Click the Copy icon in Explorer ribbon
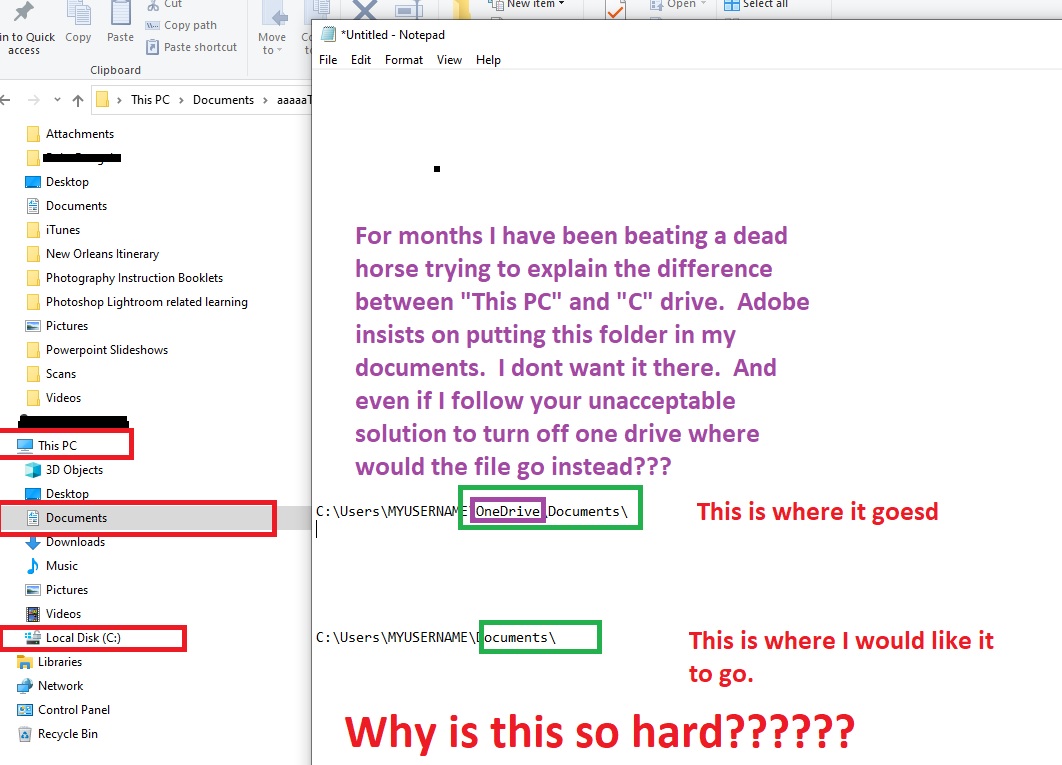Image resolution: width=1062 pixels, height=765 pixels. point(78,14)
